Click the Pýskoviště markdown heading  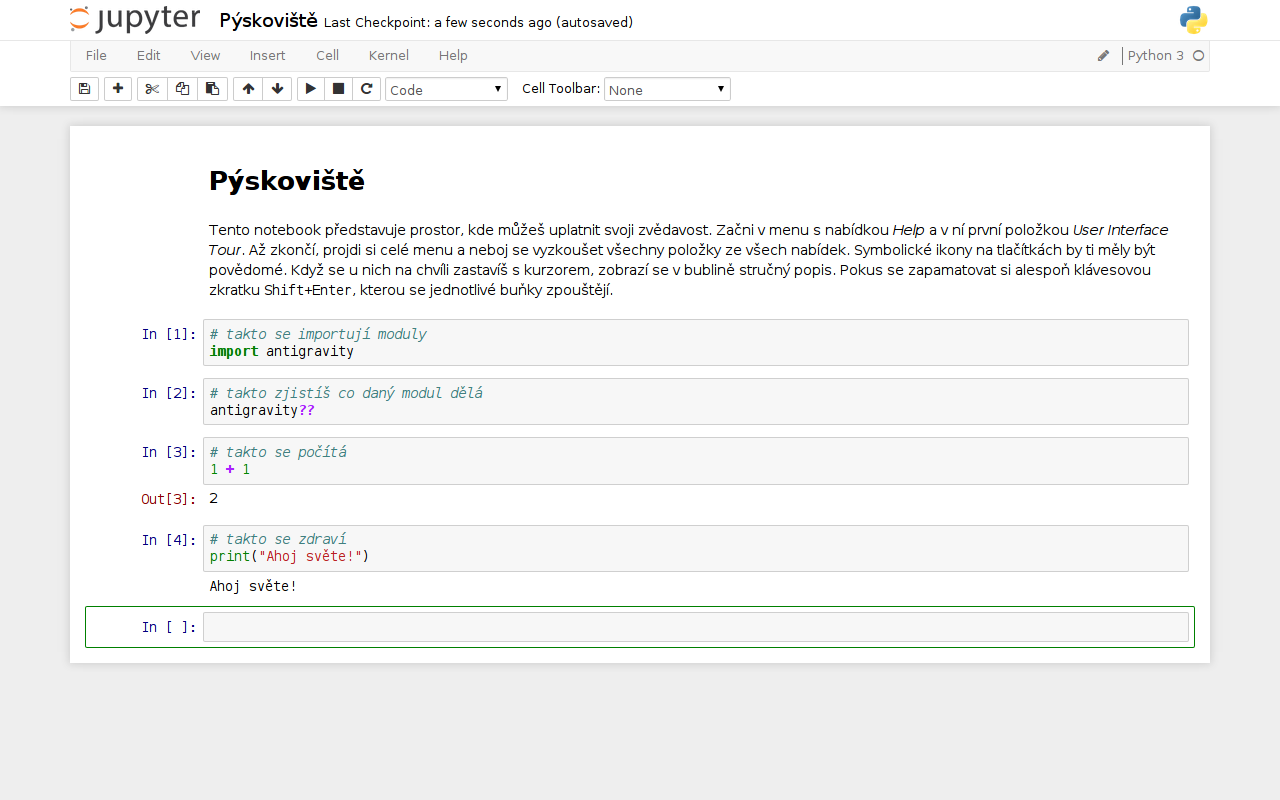click(287, 181)
